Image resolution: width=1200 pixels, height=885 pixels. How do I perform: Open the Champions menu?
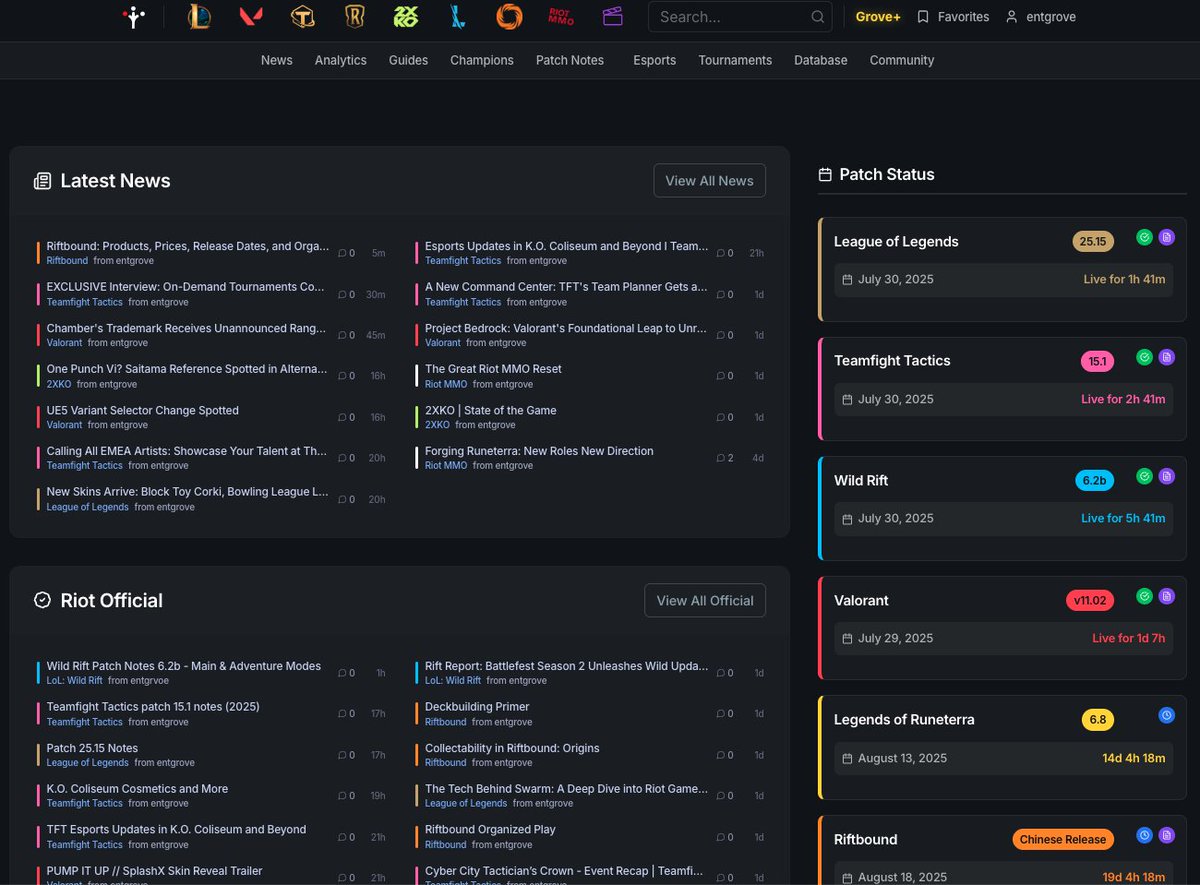coord(482,60)
